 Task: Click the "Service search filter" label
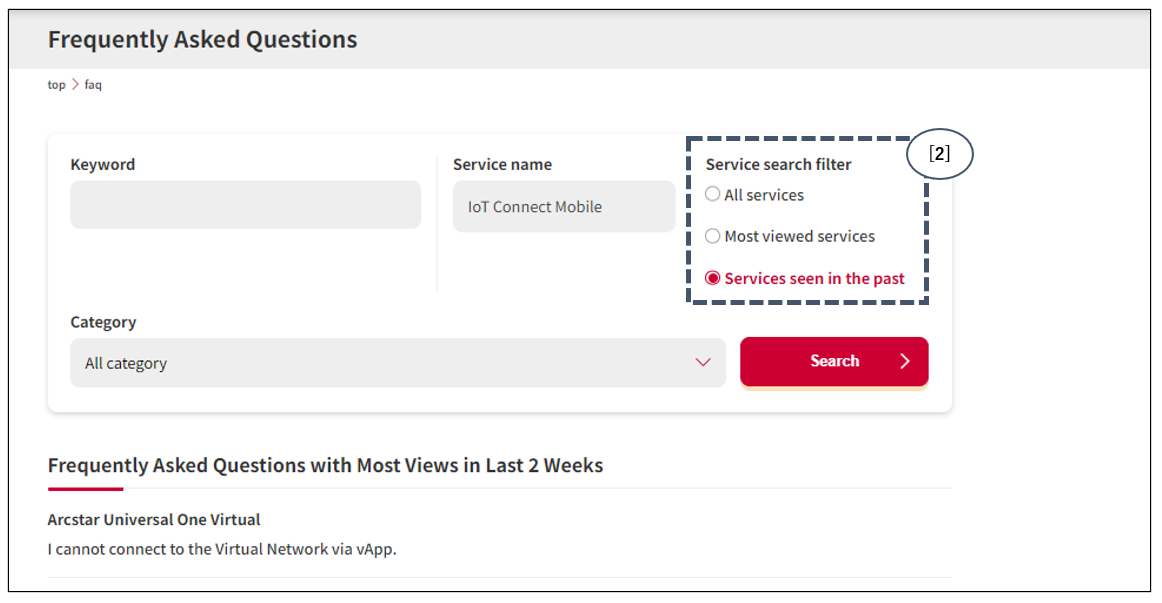[x=778, y=165]
